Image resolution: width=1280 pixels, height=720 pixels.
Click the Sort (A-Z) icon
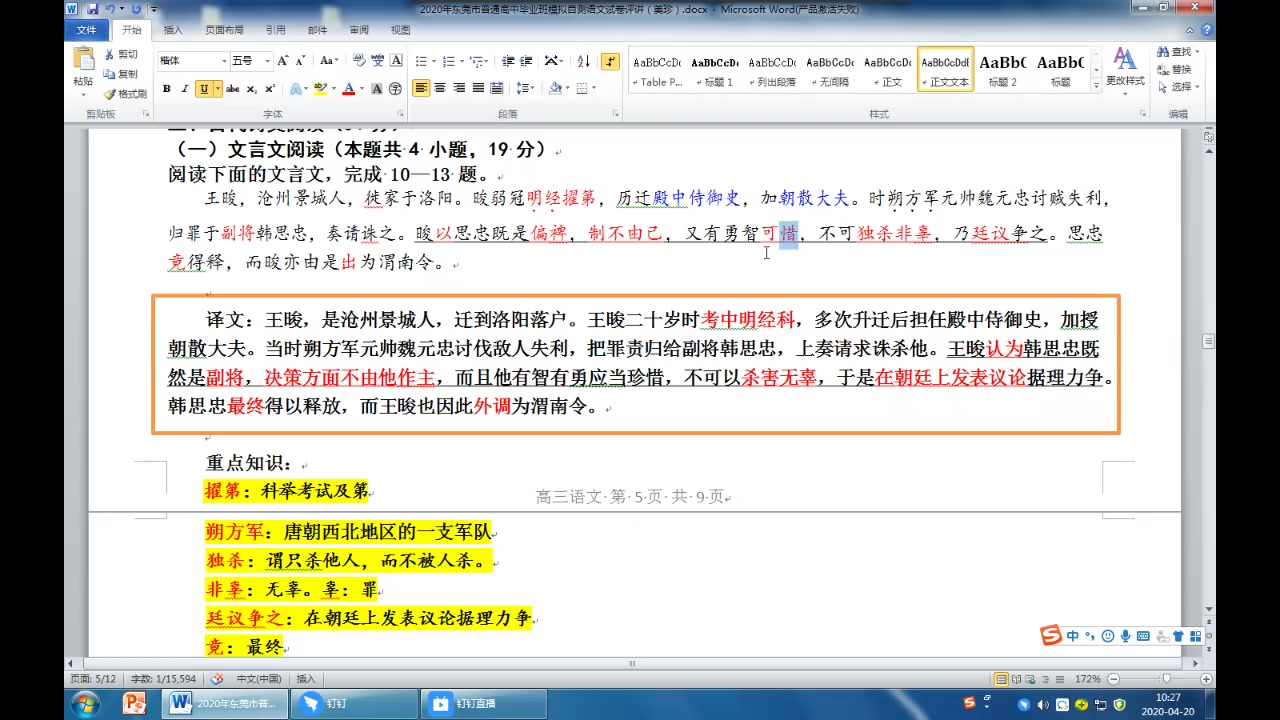click(583, 61)
